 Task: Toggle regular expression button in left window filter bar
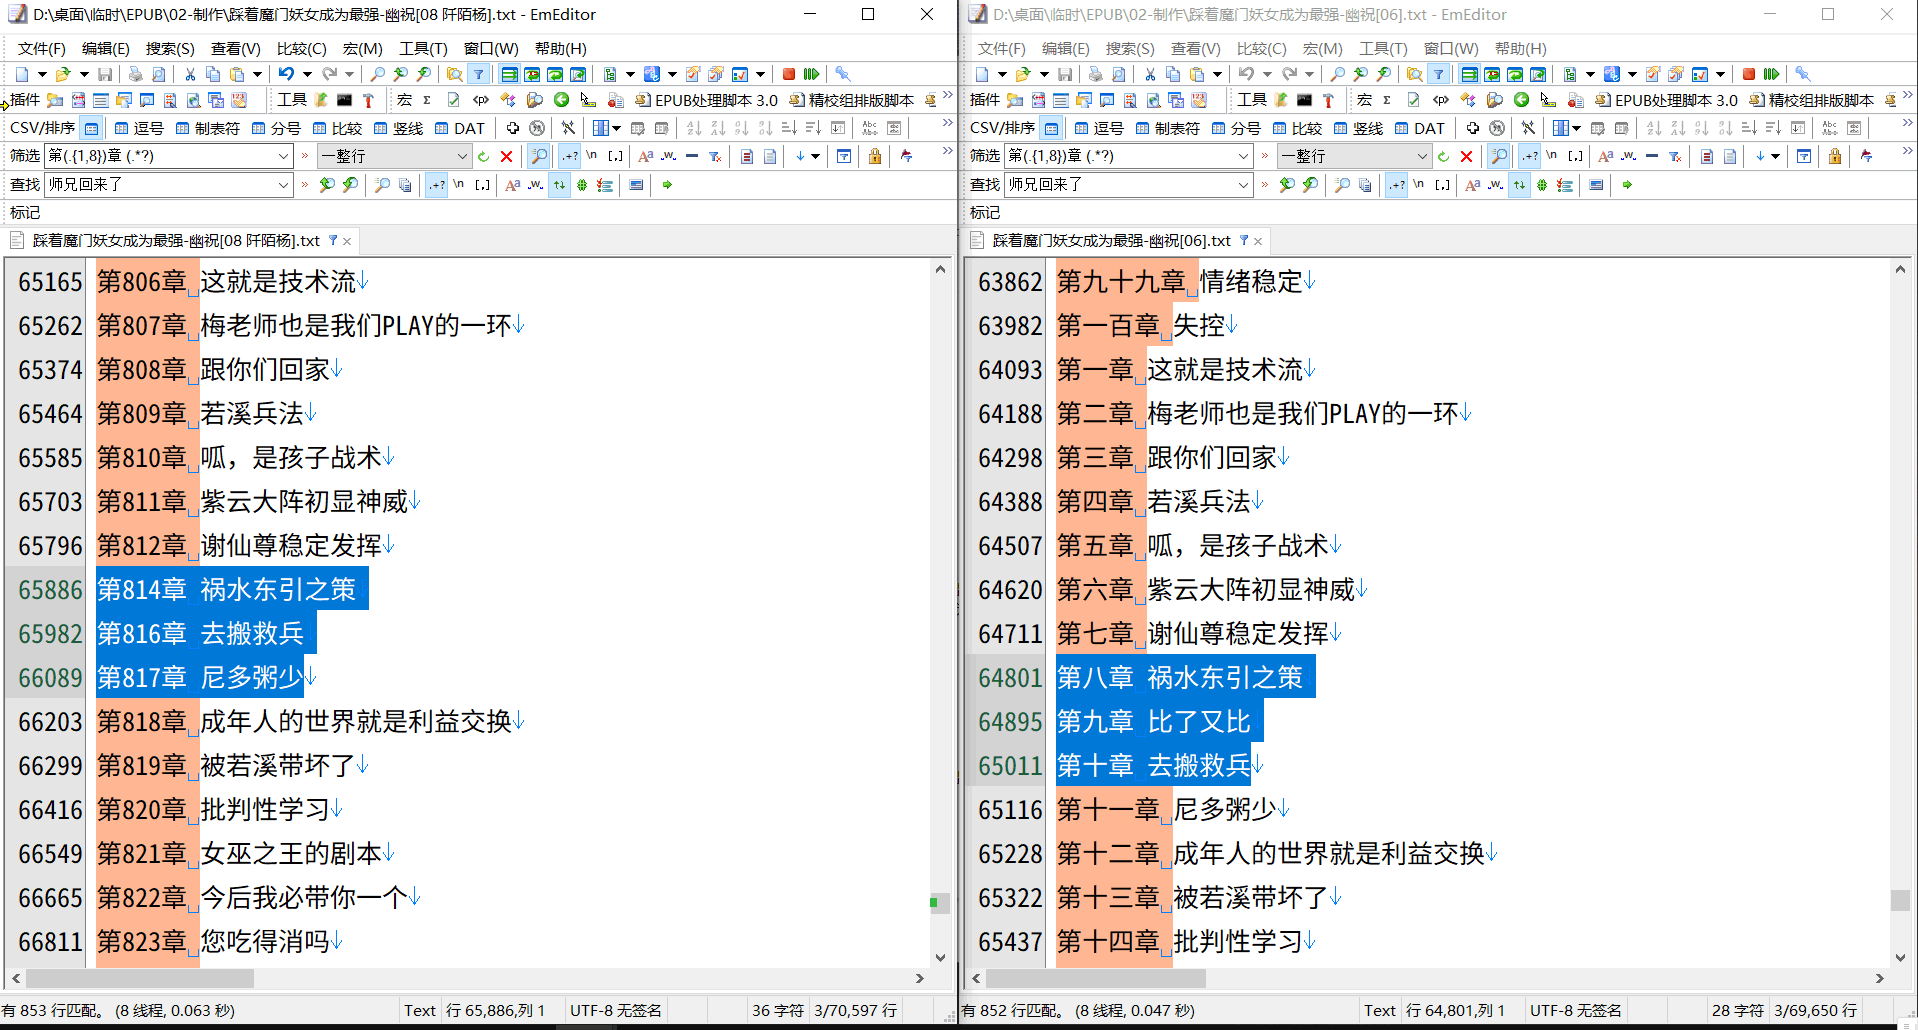tap(569, 156)
